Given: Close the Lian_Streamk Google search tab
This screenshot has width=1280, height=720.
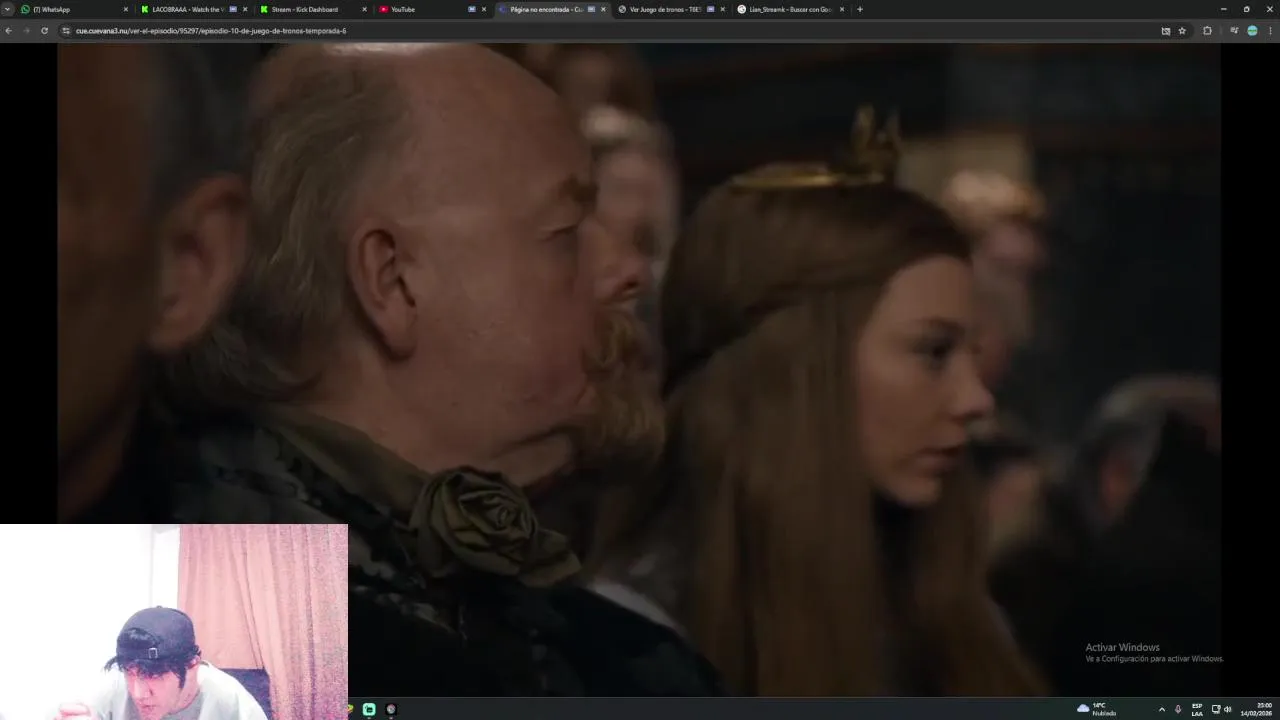Looking at the screenshot, I should (x=842, y=9).
